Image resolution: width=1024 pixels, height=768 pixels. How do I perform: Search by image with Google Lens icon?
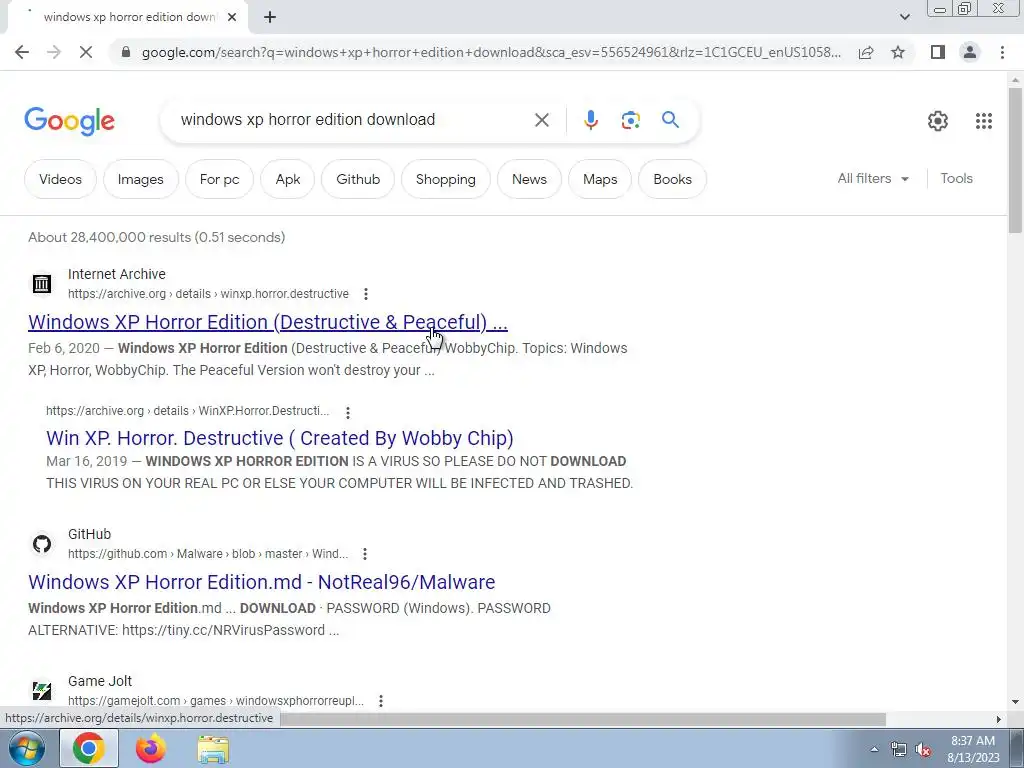630,120
